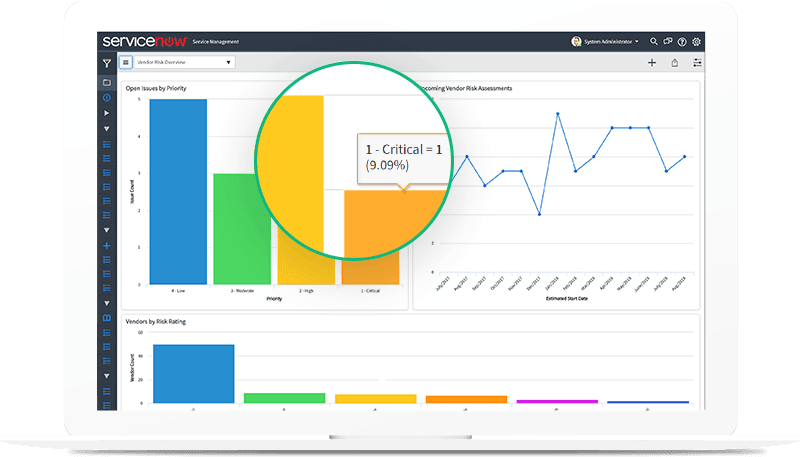Viewport: 800px width, 457px height.
Task: Click the Vendors by Risk Rating title
Action: [x=156, y=321]
